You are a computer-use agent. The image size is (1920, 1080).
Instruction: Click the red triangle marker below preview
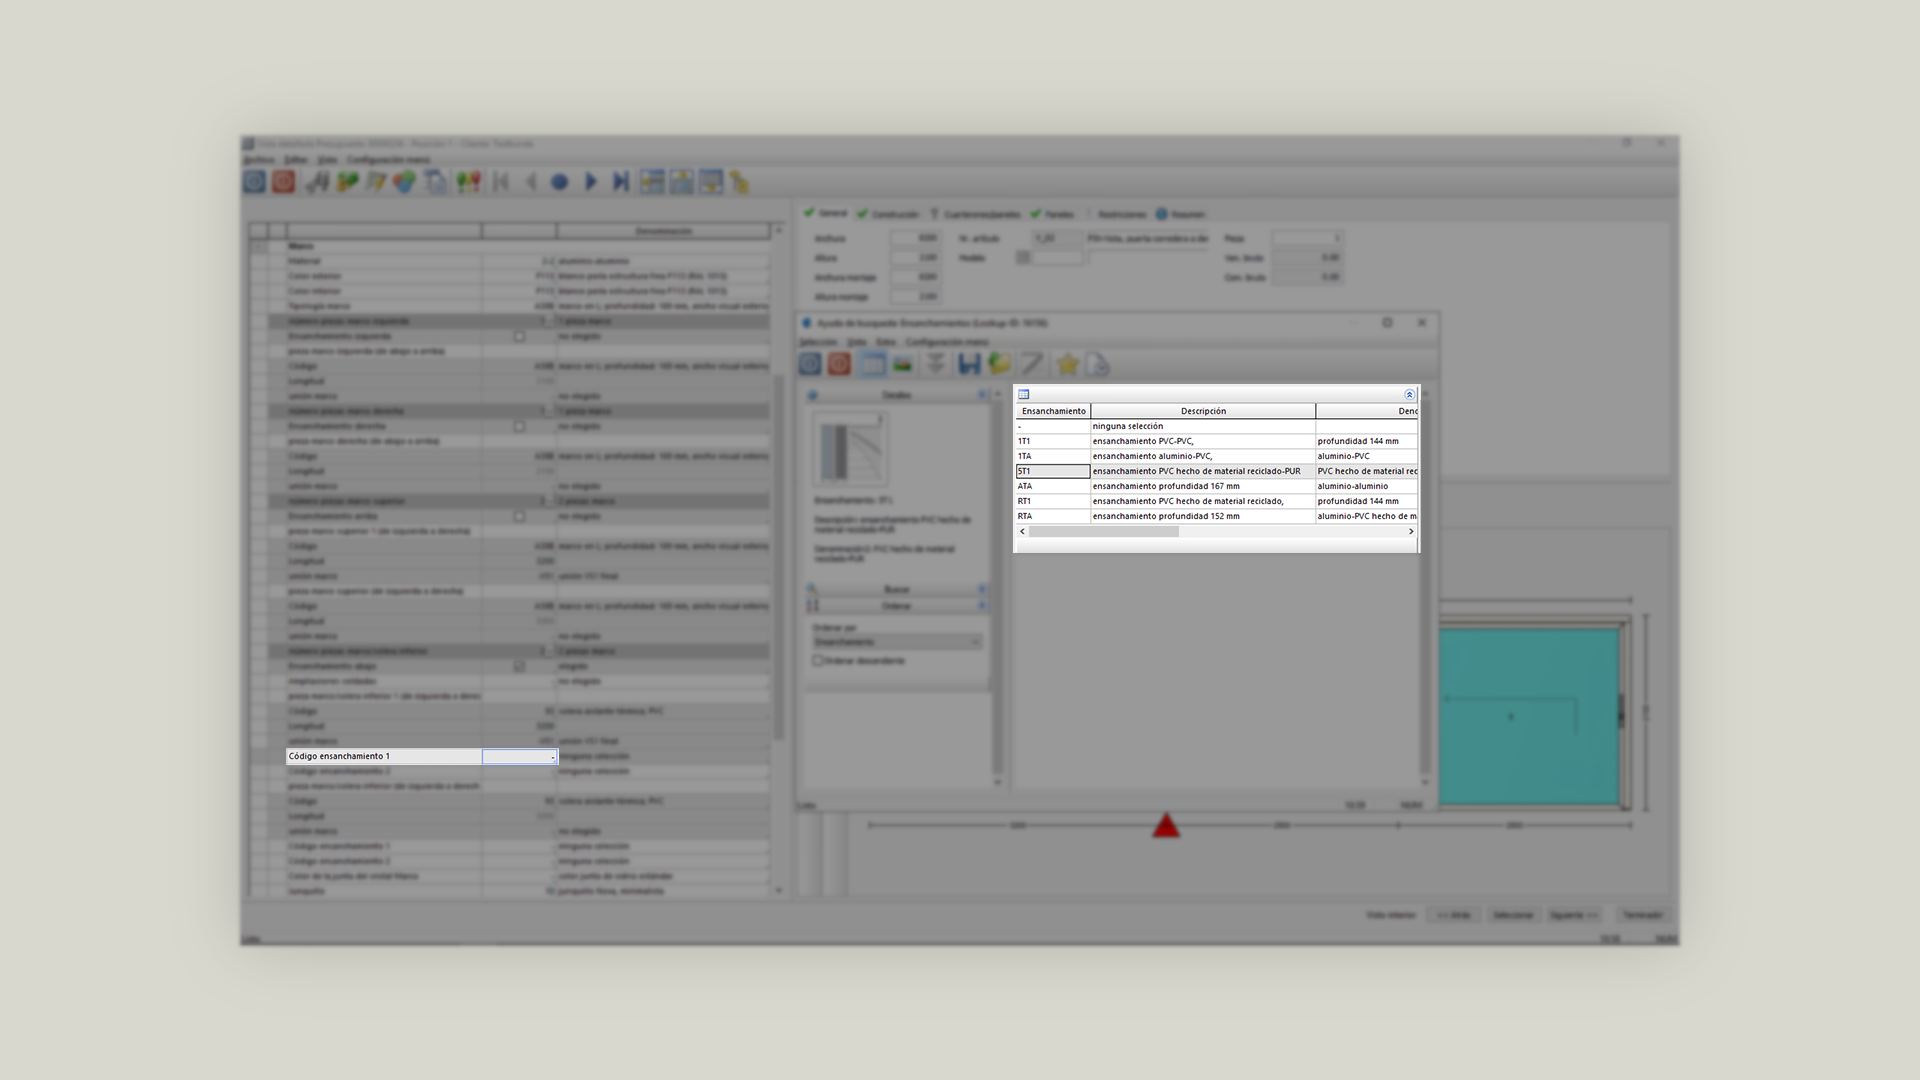[x=1166, y=826]
